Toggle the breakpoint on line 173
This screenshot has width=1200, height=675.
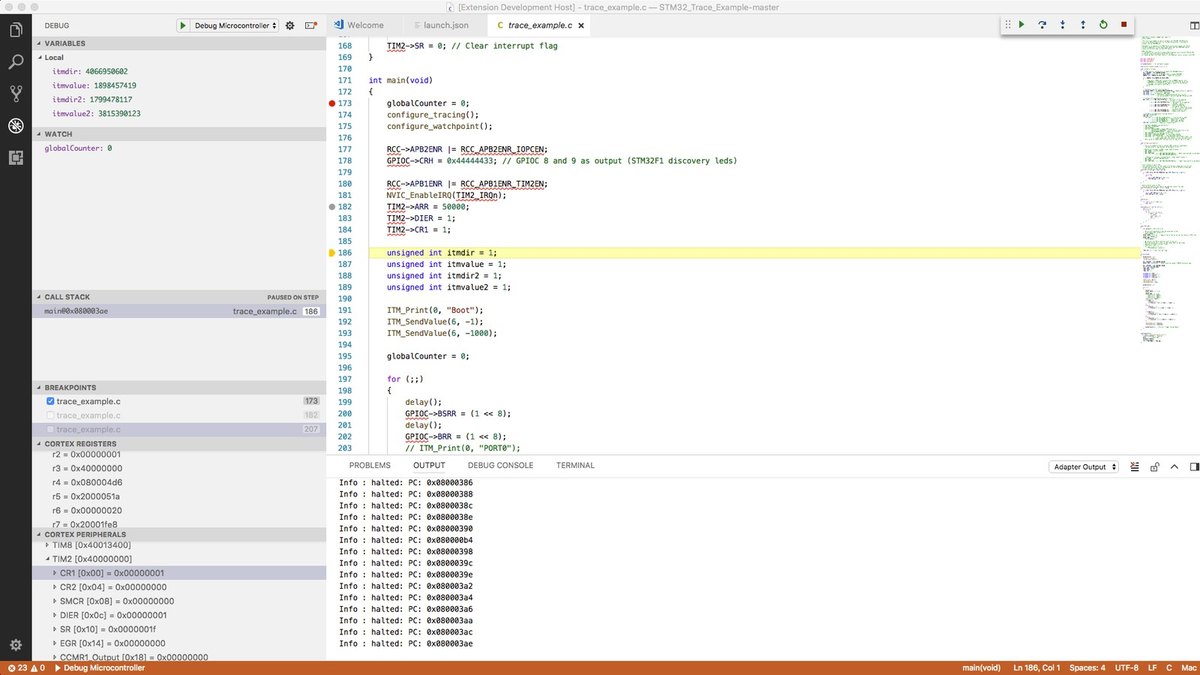332,103
